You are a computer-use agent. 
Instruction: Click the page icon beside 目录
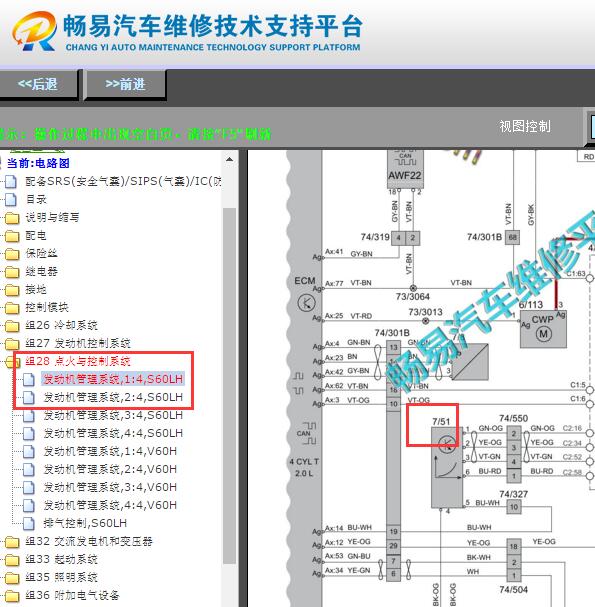[x=11, y=199]
